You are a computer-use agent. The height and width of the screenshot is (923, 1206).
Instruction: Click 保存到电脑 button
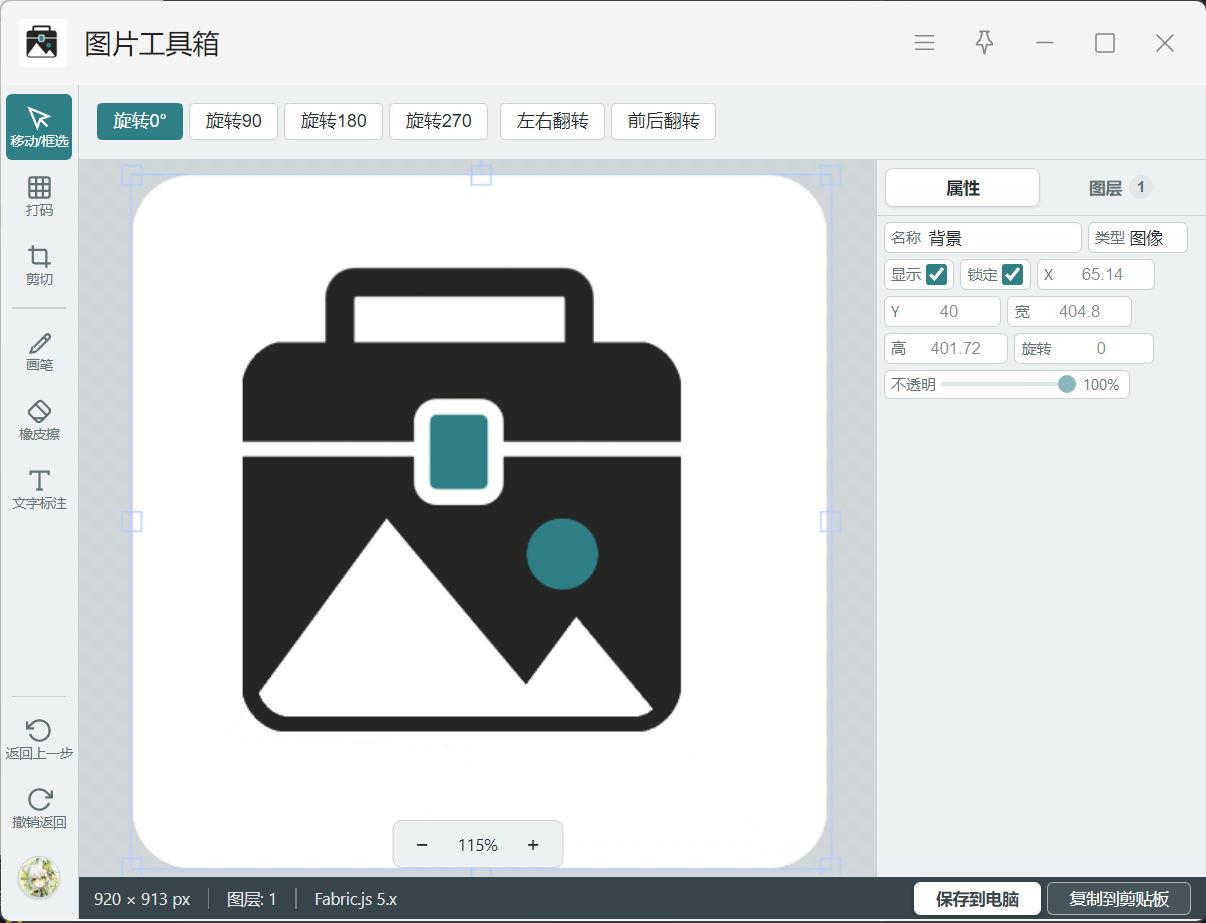978,899
